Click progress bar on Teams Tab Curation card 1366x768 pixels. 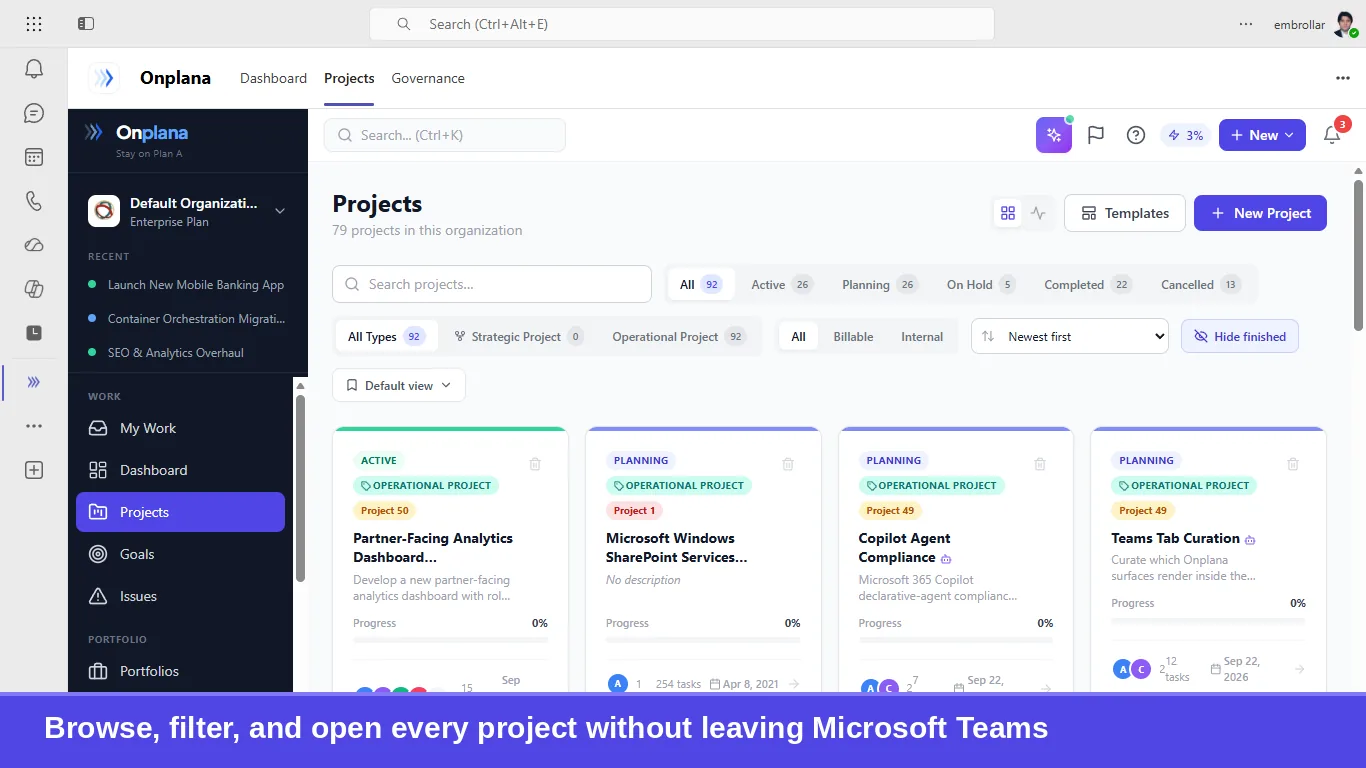[1208, 620]
